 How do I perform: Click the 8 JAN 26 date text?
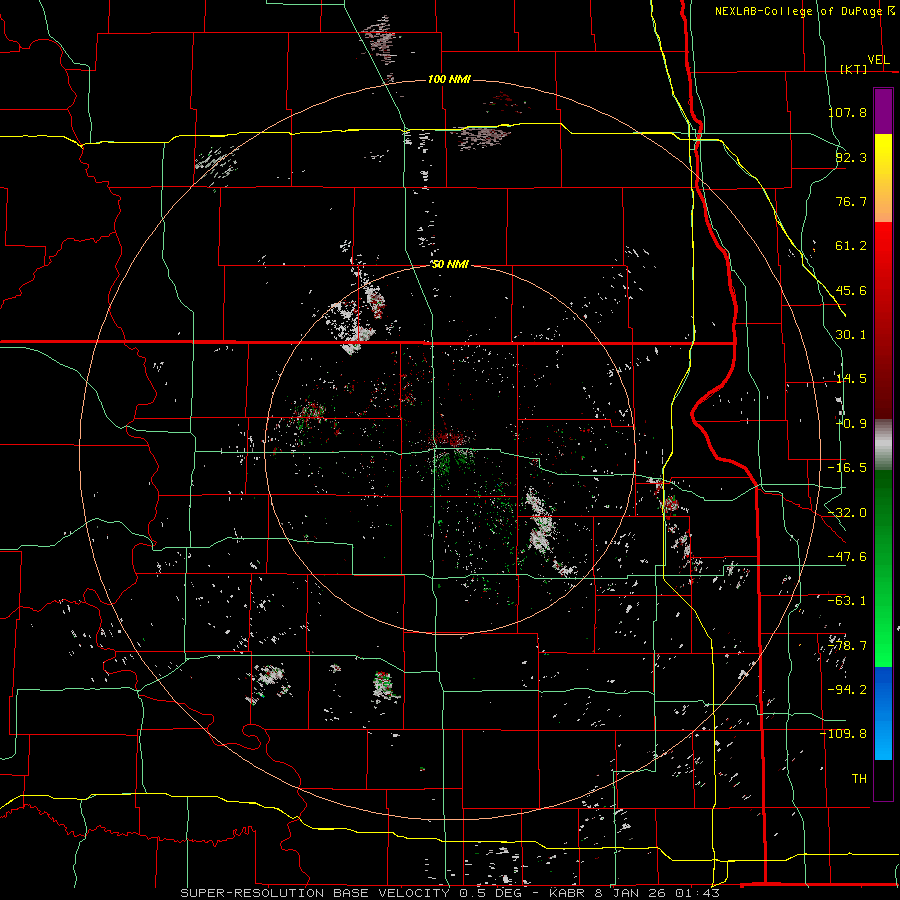point(630,893)
